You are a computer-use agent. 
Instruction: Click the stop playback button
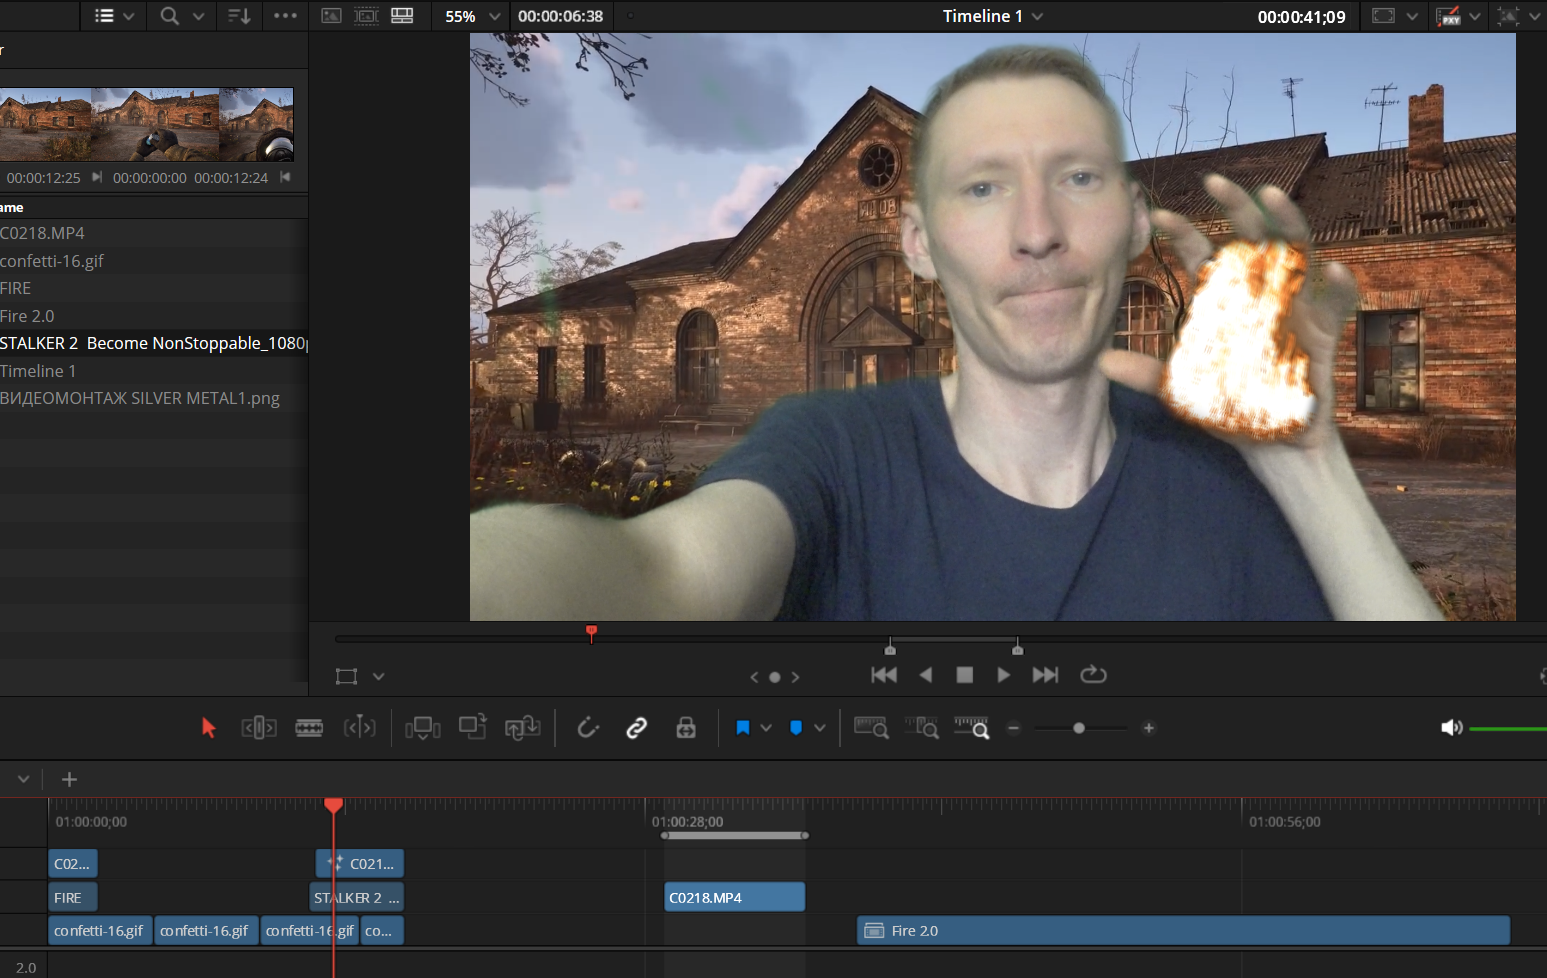point(964,675)
